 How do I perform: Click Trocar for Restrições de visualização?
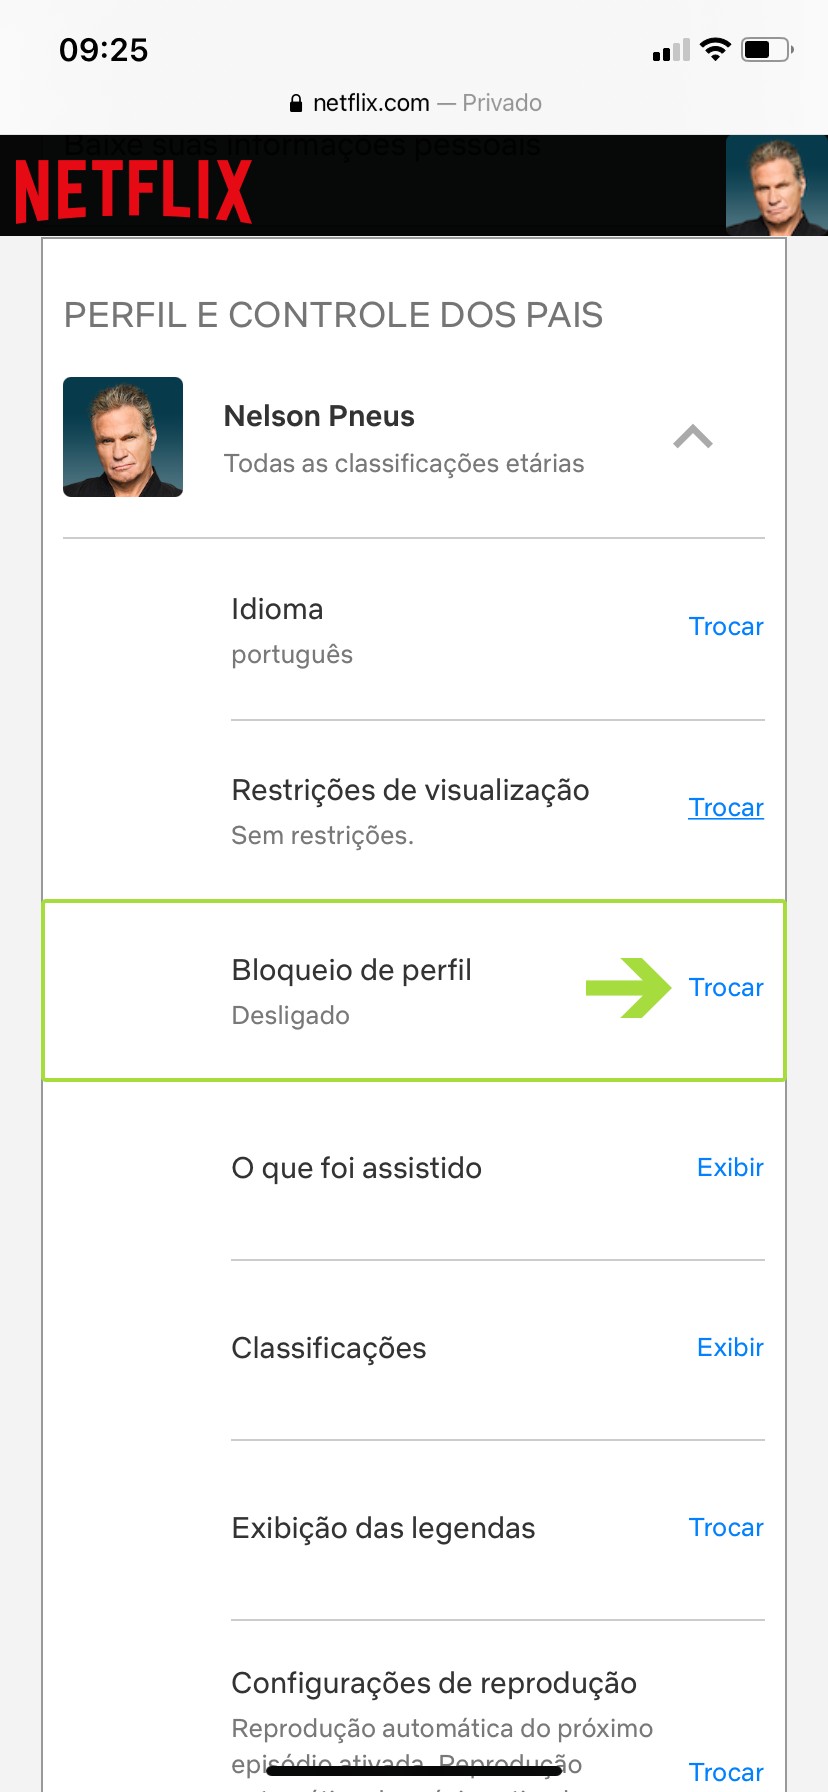[726, 808]
